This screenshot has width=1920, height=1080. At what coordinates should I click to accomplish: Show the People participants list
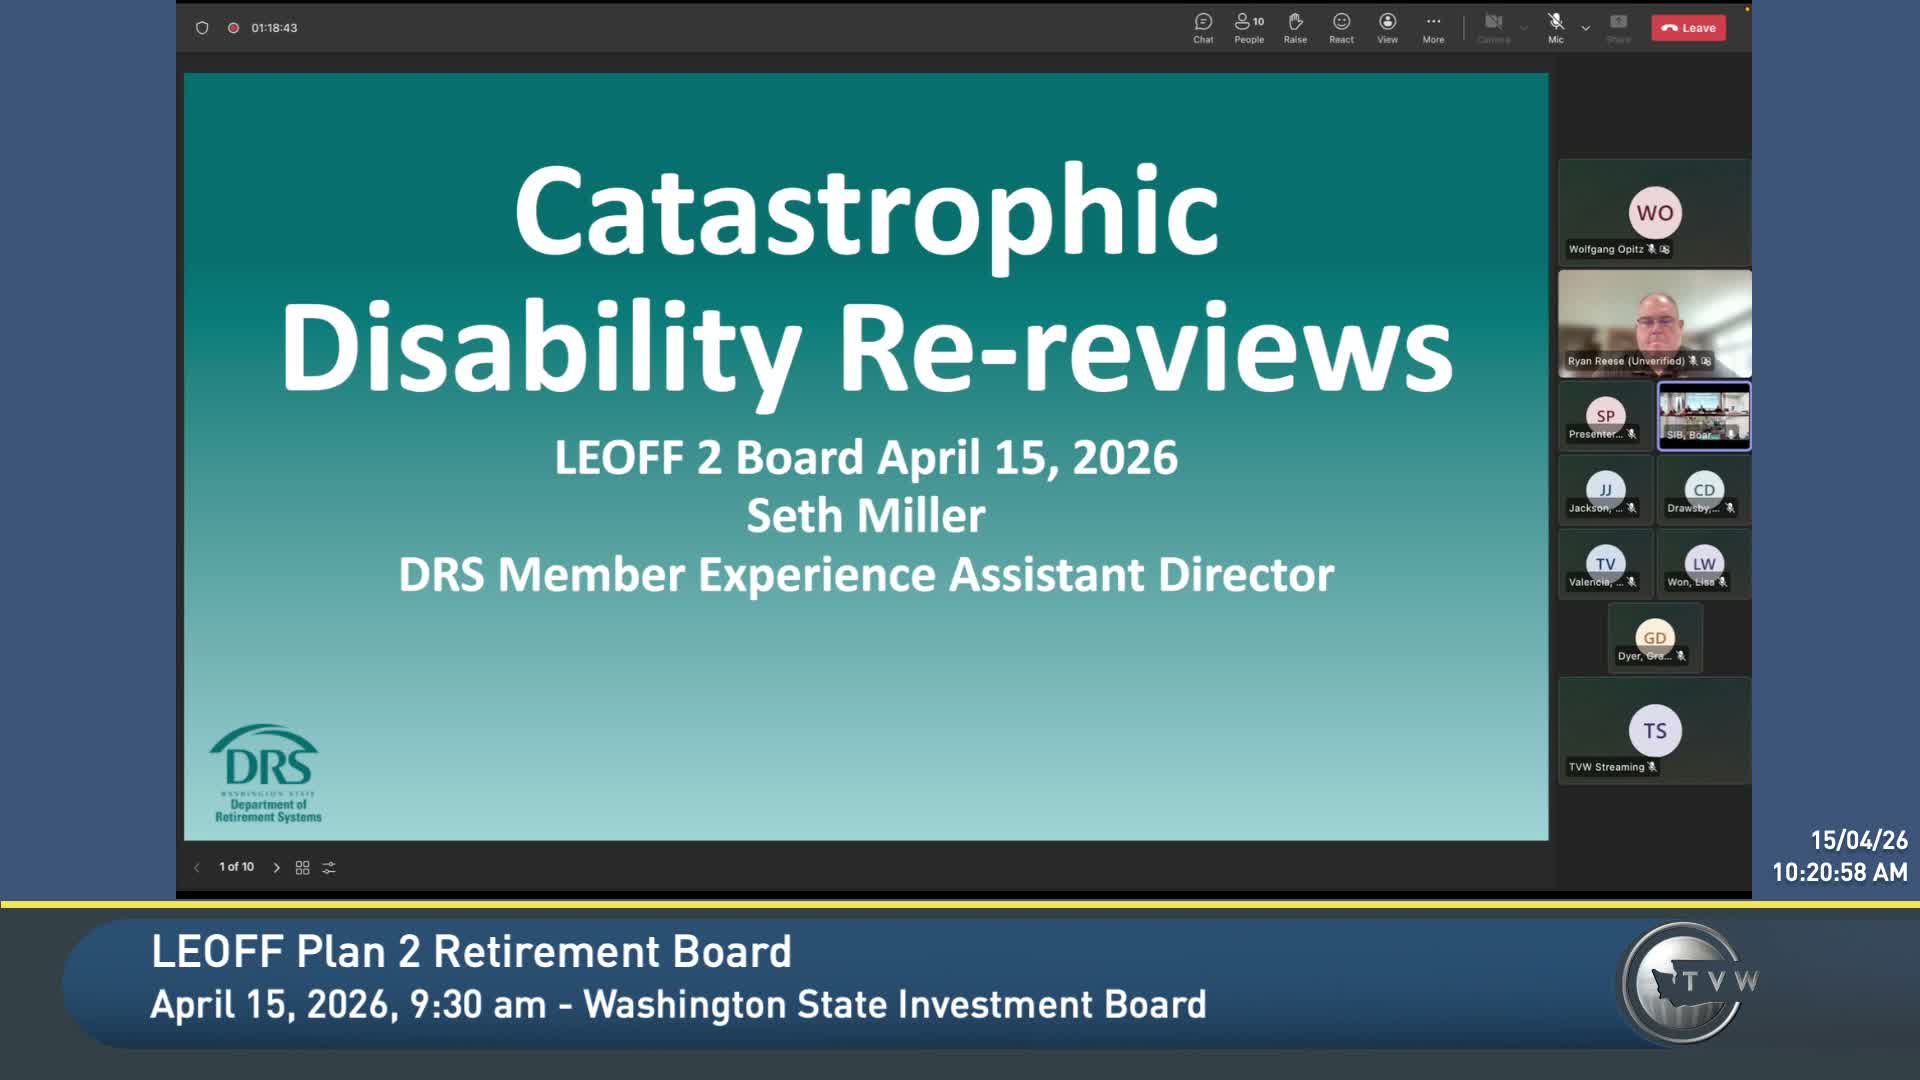pos(1249,27)
